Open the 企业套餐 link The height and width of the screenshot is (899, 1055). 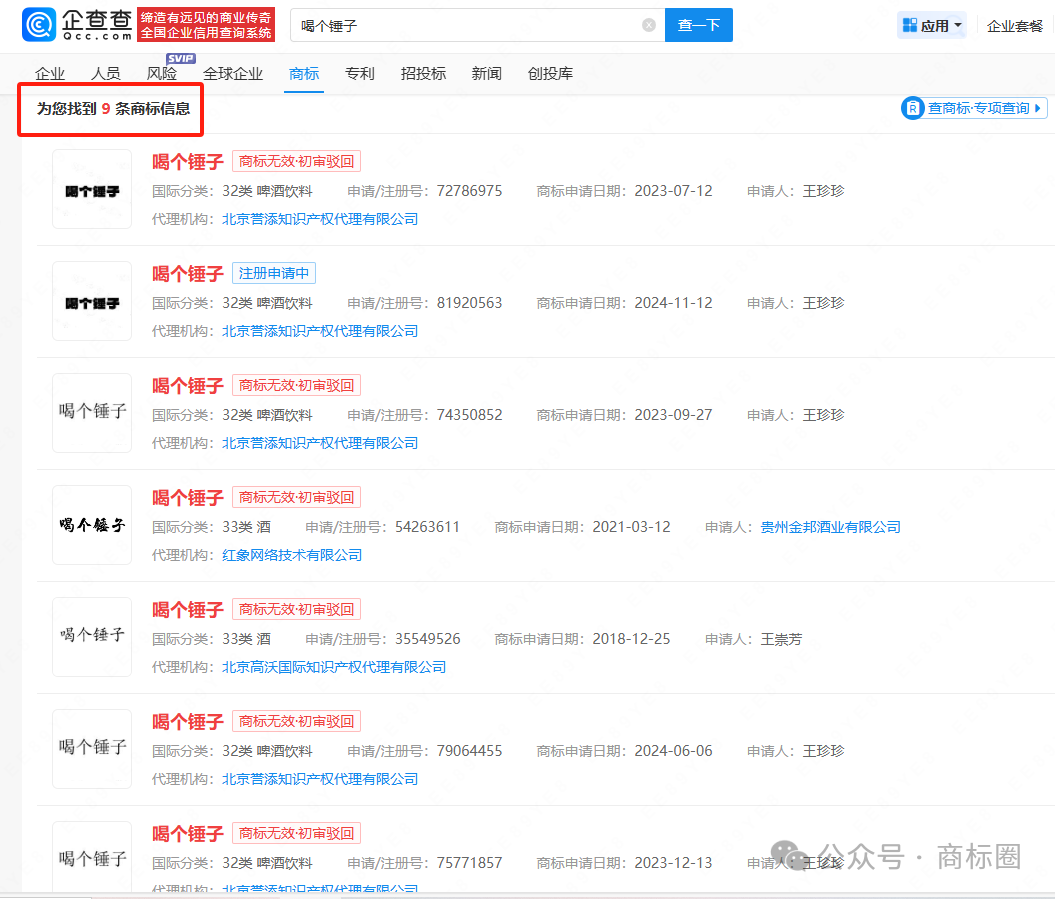1014,24
